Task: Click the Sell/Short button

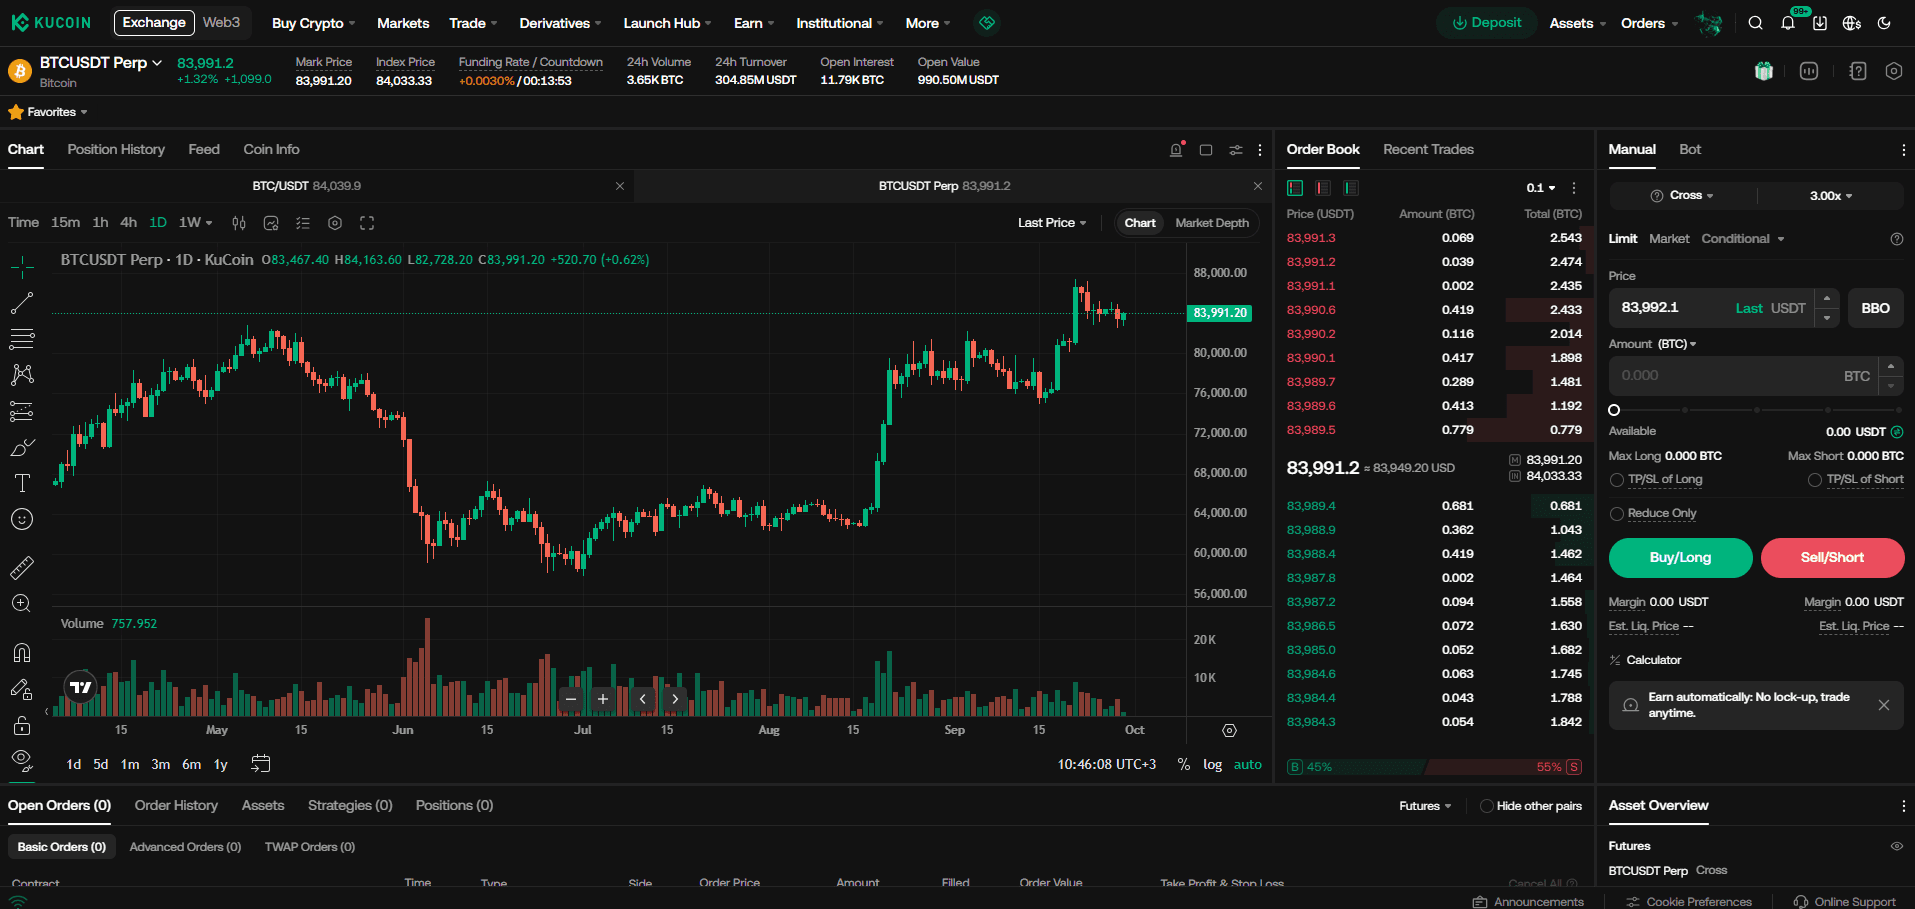Action: (1832, 558)
